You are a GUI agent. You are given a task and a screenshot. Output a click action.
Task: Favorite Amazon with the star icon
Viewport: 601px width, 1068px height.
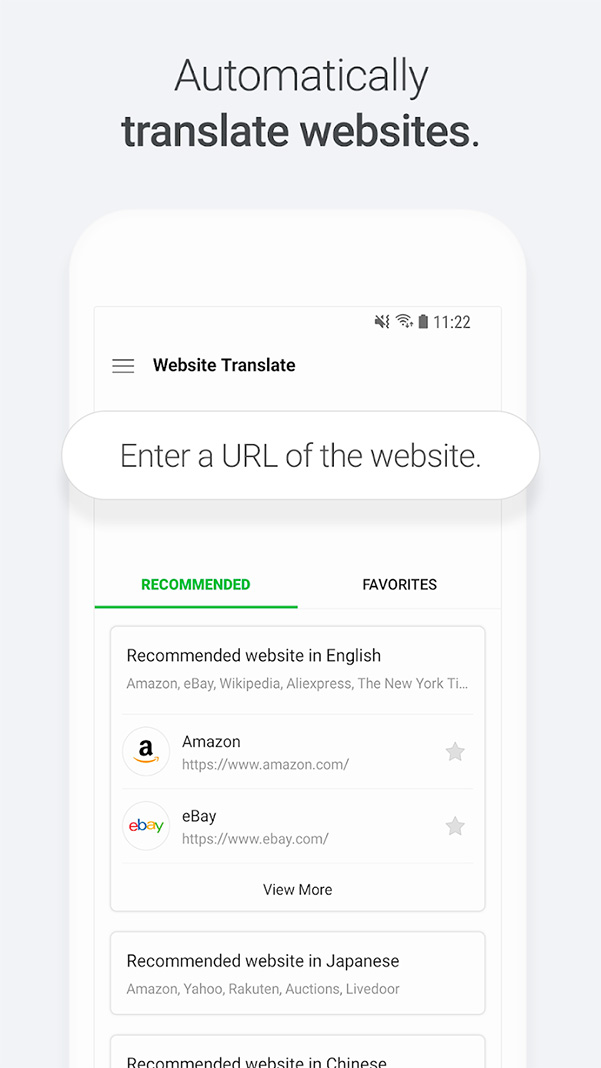click(x=455, y=751)
